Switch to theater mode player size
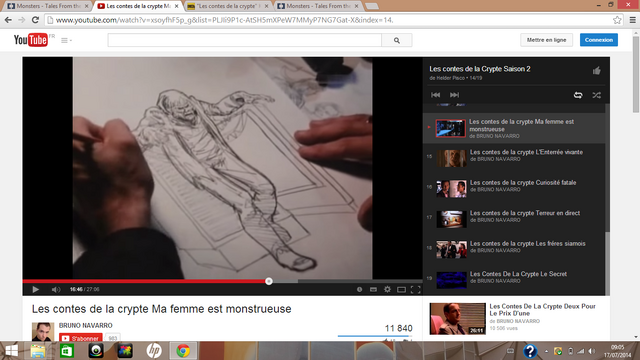The width and height of the screenshot is (640, 360). point(401,289)
